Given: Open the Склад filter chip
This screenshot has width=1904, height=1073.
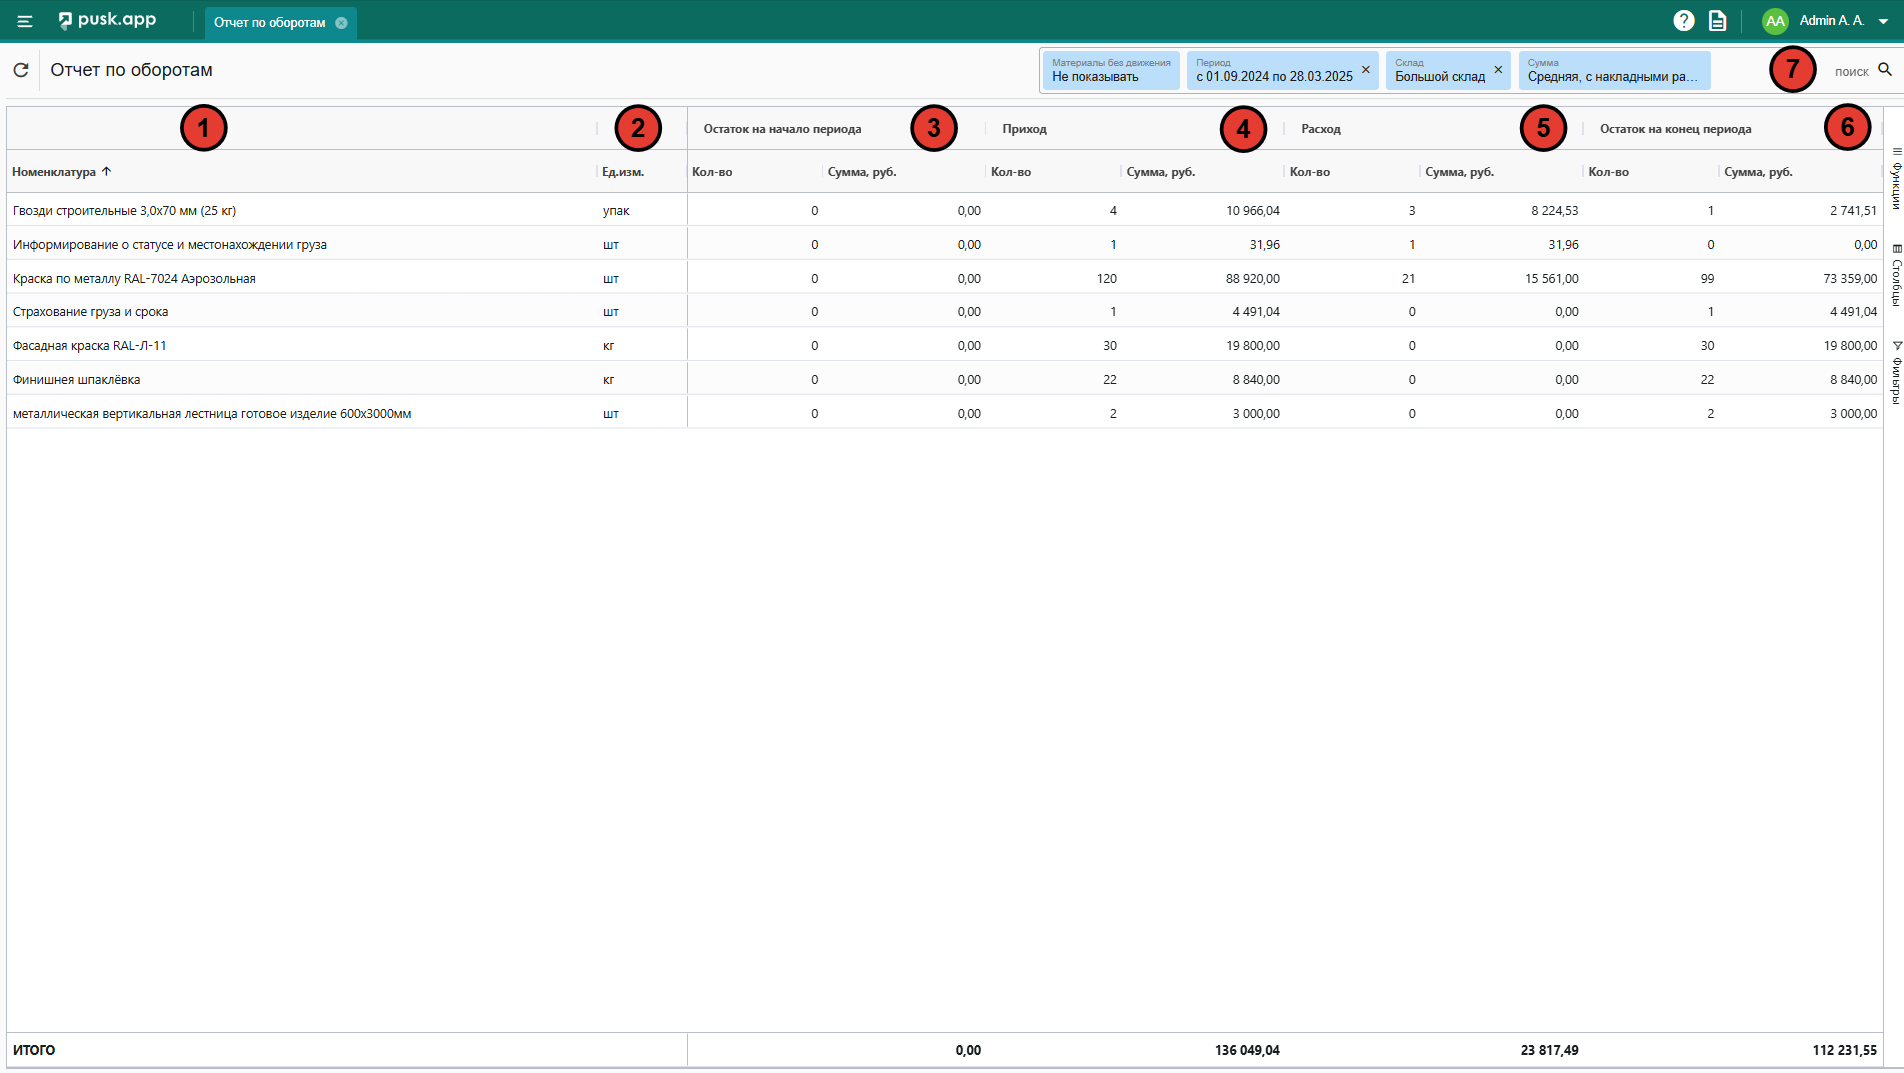Looking at the screenshot, I should click(1440, 70).
